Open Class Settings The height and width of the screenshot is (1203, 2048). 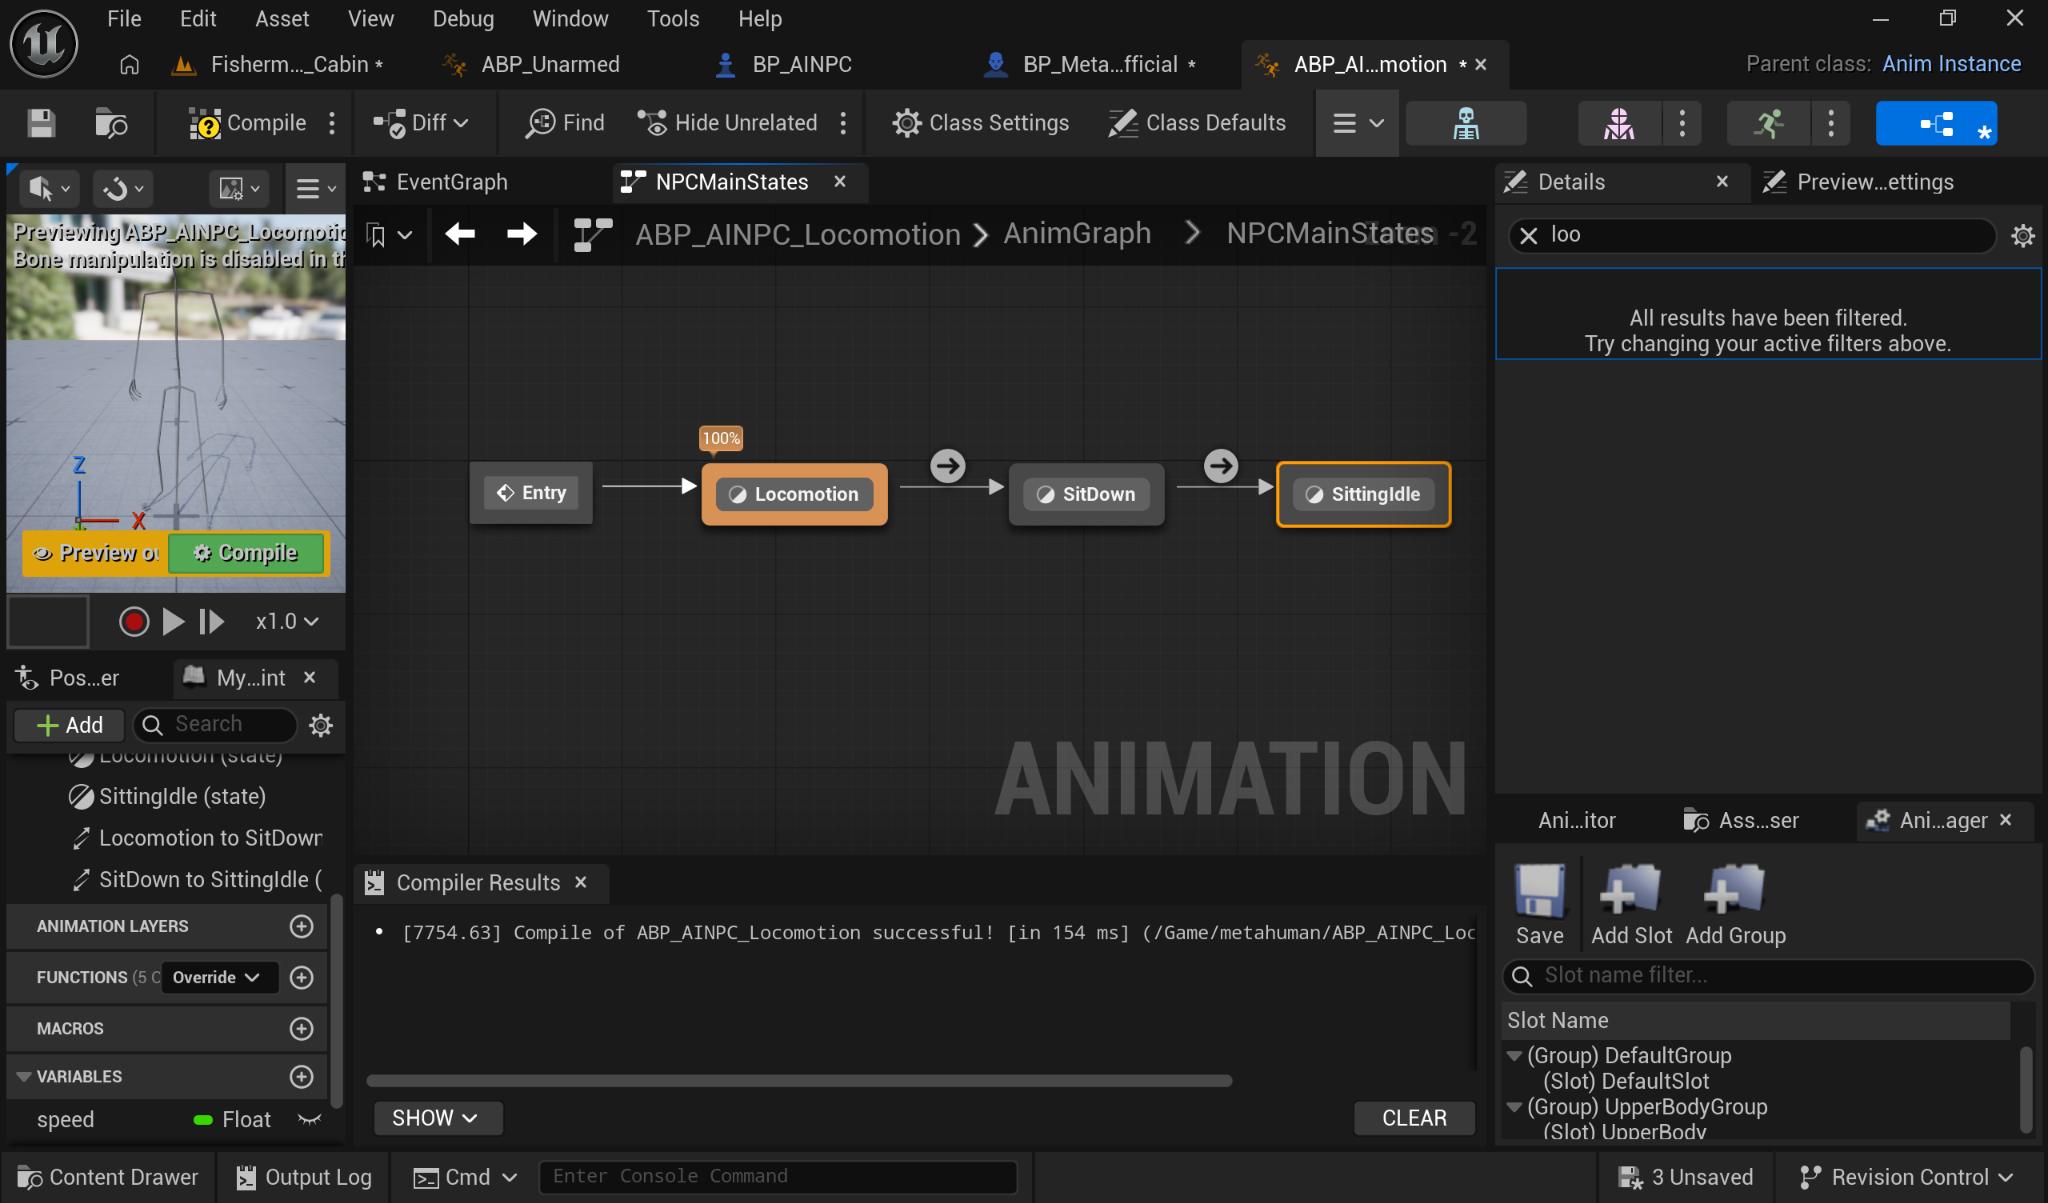tap(981, 123)
